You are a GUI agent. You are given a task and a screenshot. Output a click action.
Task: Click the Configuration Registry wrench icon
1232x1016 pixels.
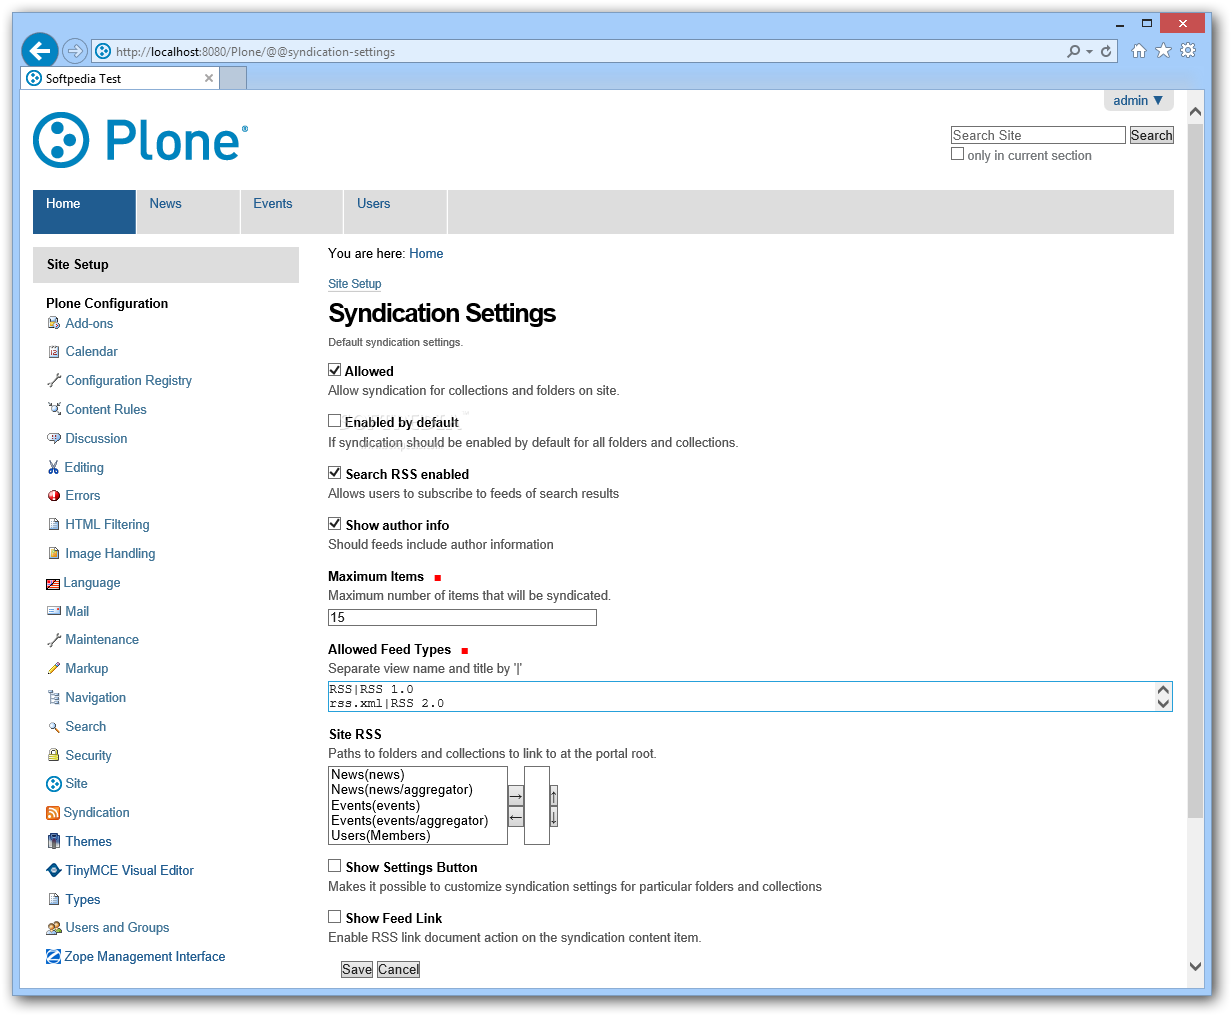[x=54, y=381]
